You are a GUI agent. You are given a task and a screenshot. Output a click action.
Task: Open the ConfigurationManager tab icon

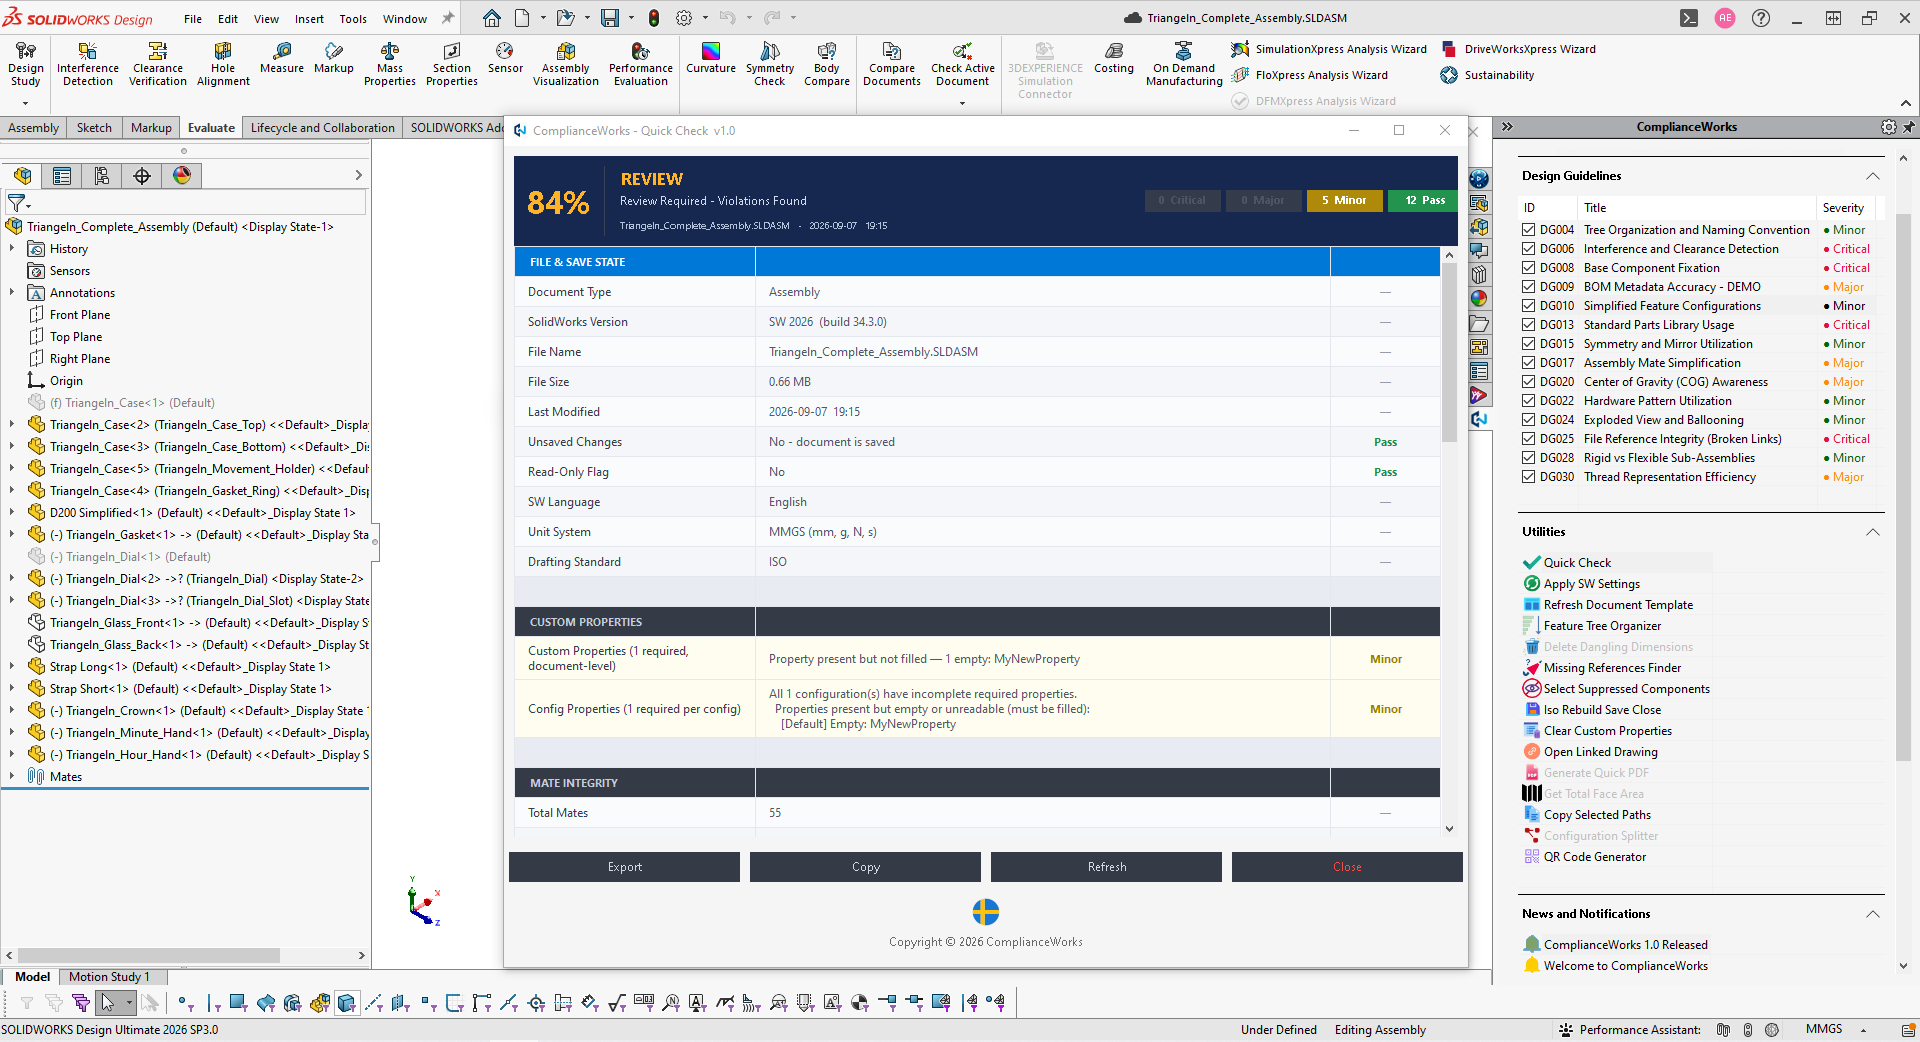pos(102,176)
